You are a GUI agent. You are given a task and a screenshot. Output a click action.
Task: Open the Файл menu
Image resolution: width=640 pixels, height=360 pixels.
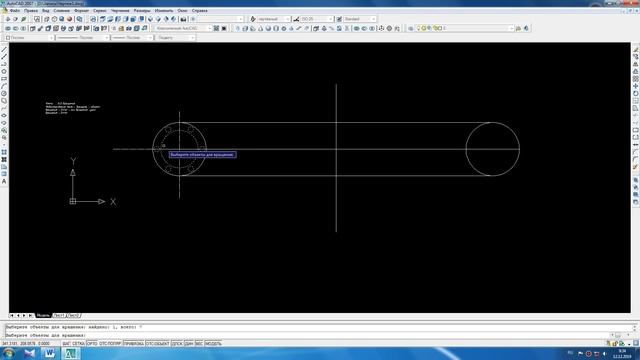tap(15, 11)
